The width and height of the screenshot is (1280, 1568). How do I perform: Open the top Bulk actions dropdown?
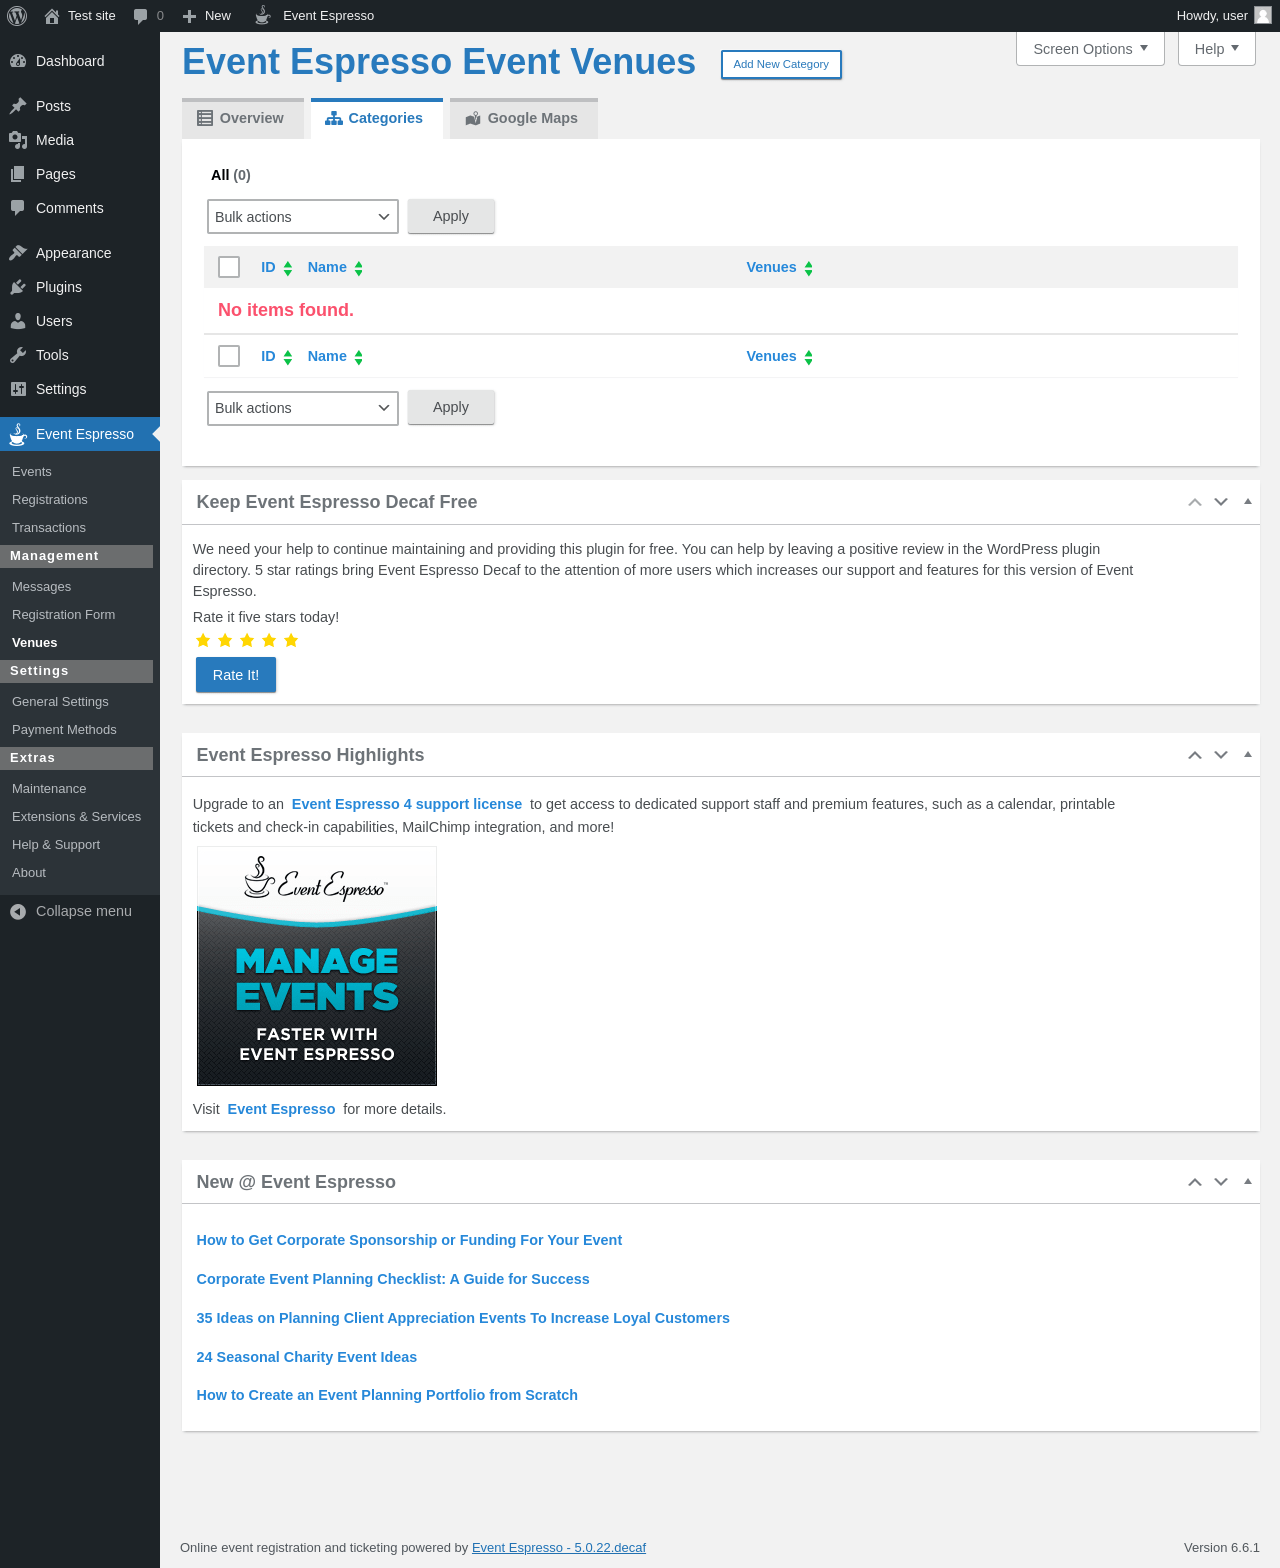(x=303, y=217)
